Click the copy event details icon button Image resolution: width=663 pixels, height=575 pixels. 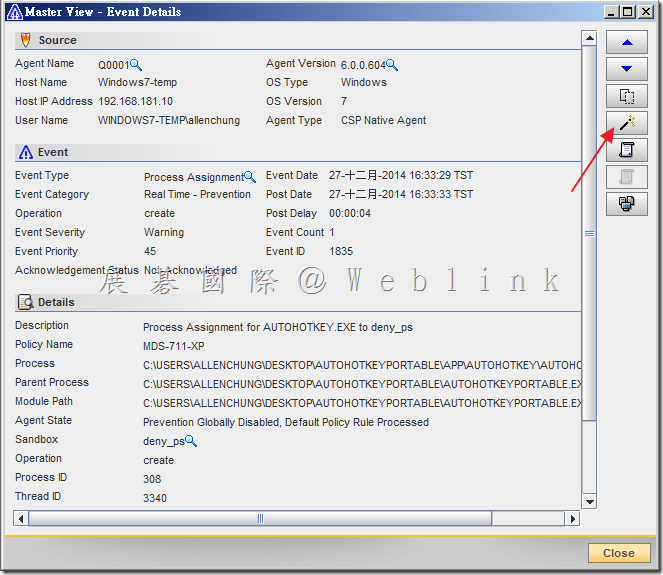pyautogui.click(x=627, y=96)
